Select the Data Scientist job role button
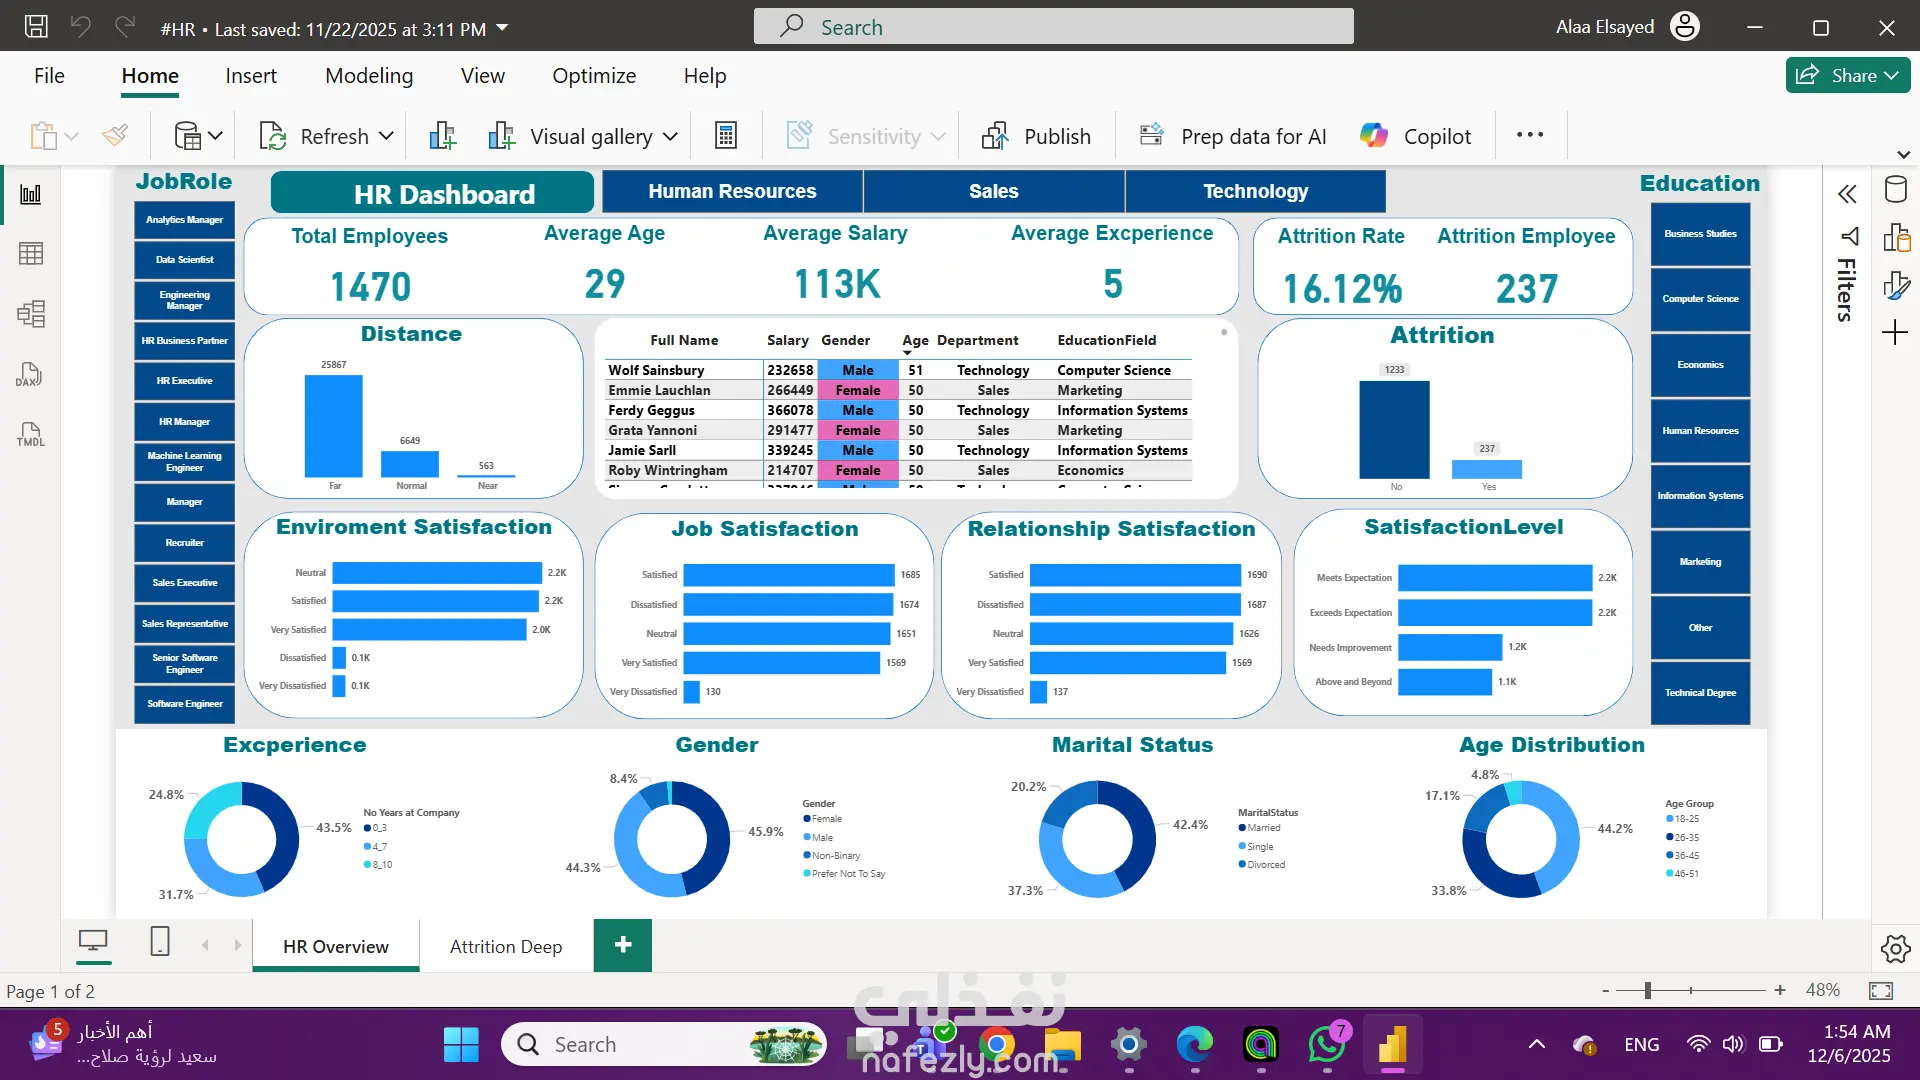The width and height of the screenshot is (1920, 1080). point(185,259)
